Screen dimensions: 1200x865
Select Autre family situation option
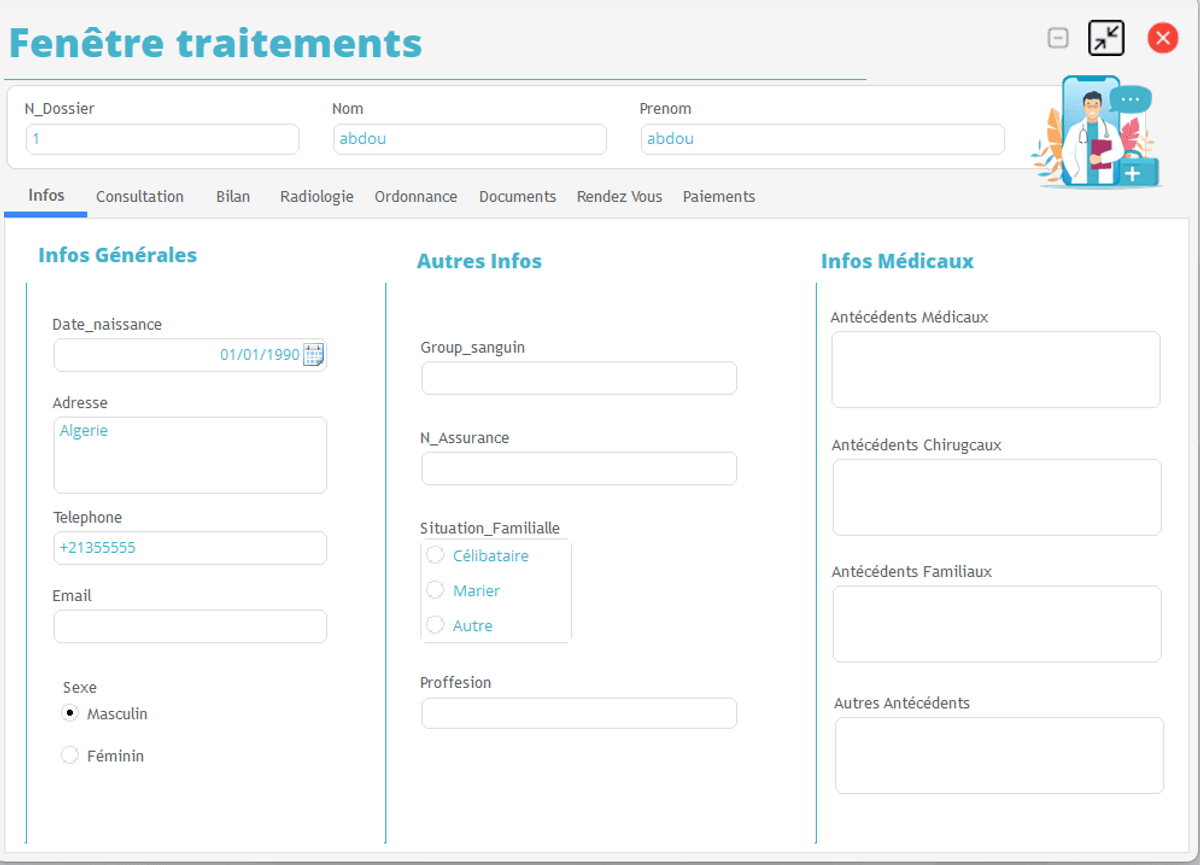(x=435, y=625)
